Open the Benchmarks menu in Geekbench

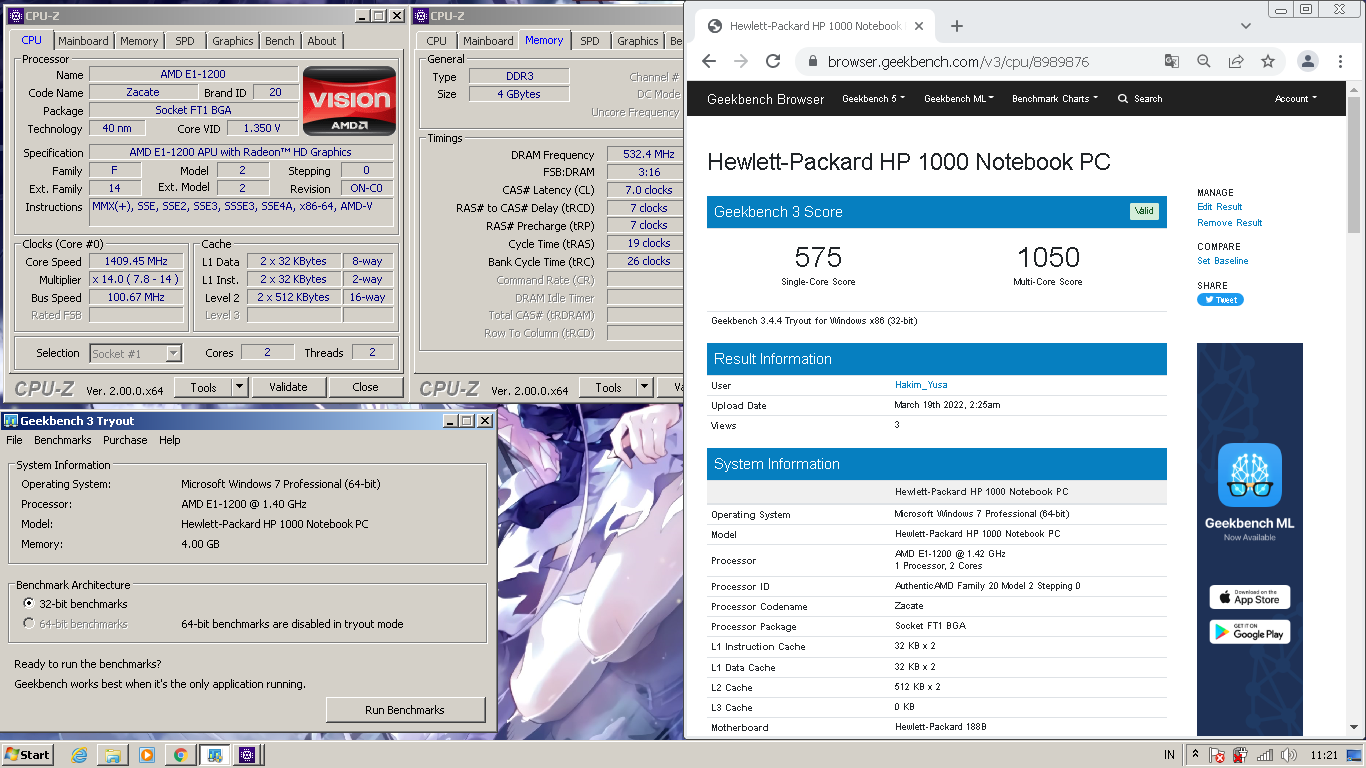pyautogui.click(x=63, y=440)
